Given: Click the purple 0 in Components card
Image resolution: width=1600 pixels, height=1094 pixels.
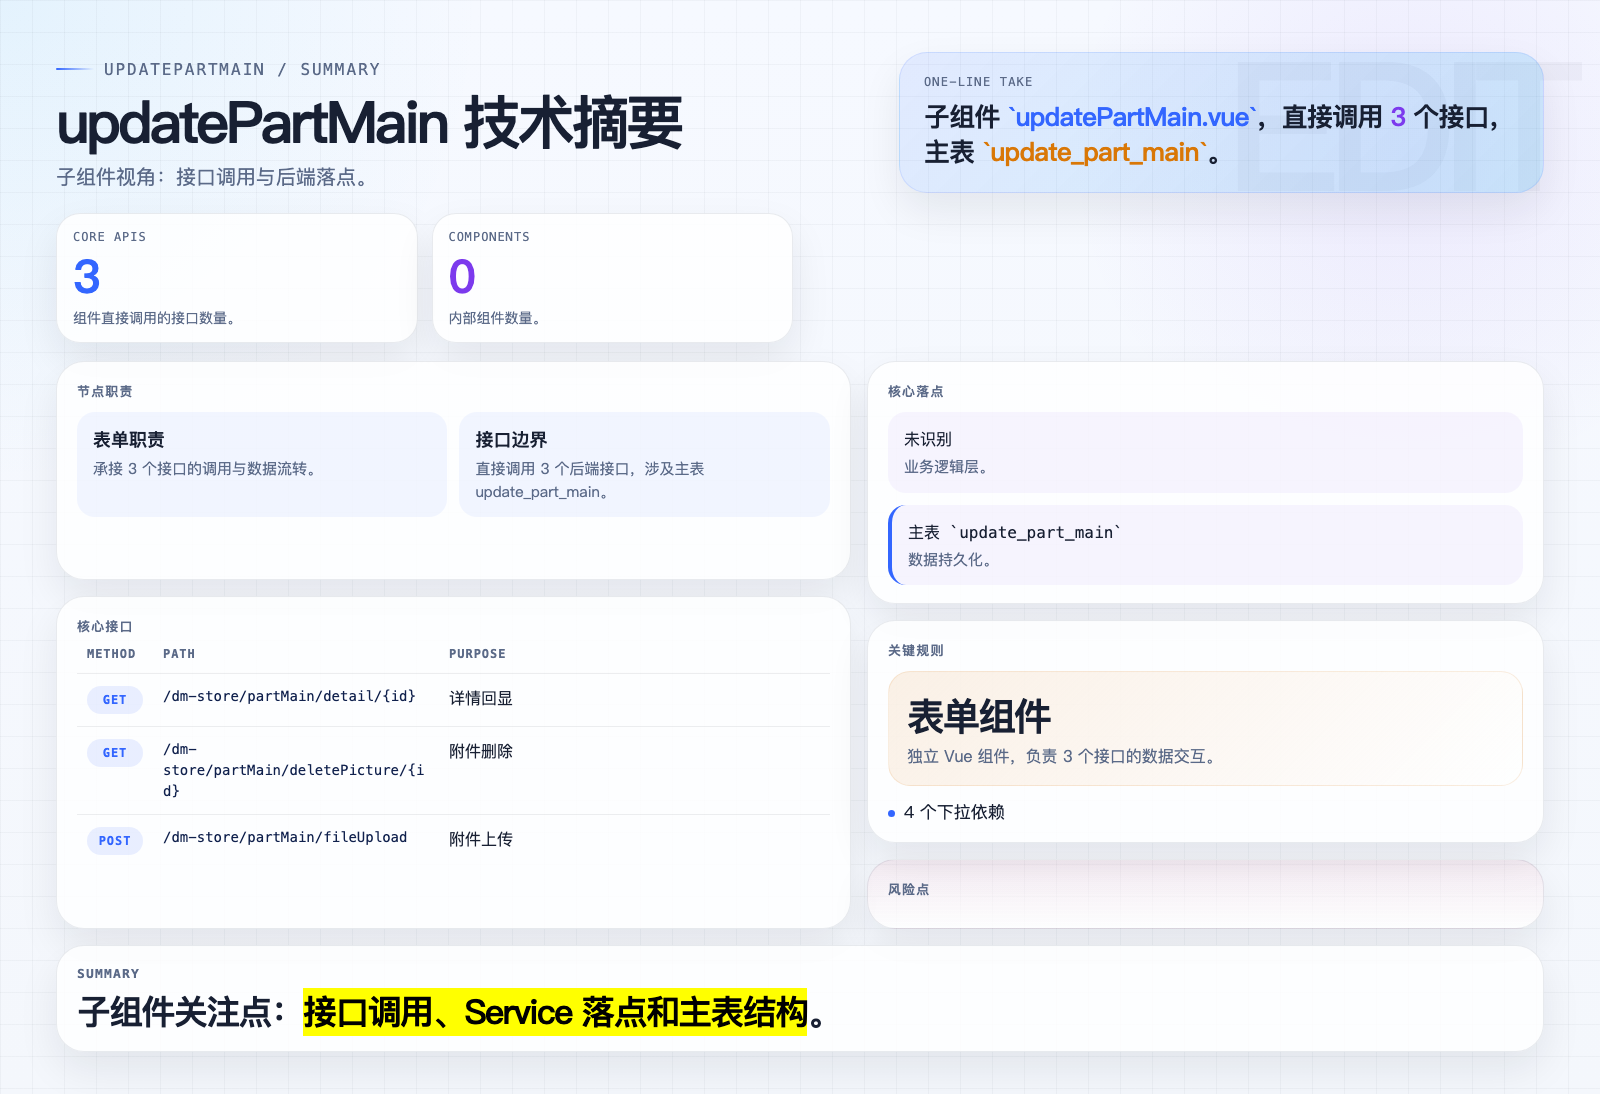Looking at the screenshot, I should tap(462, 277).
